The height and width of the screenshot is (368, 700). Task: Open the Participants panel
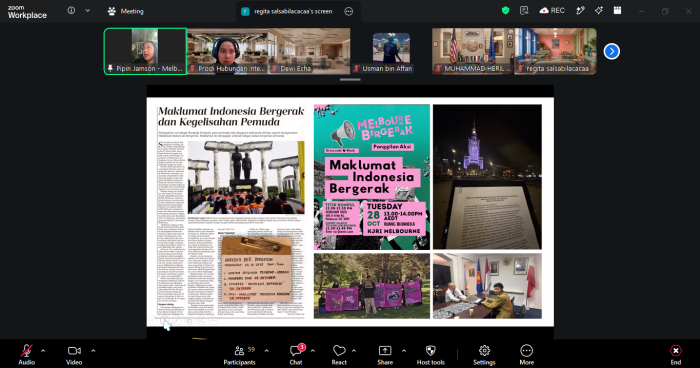point(240,355)
